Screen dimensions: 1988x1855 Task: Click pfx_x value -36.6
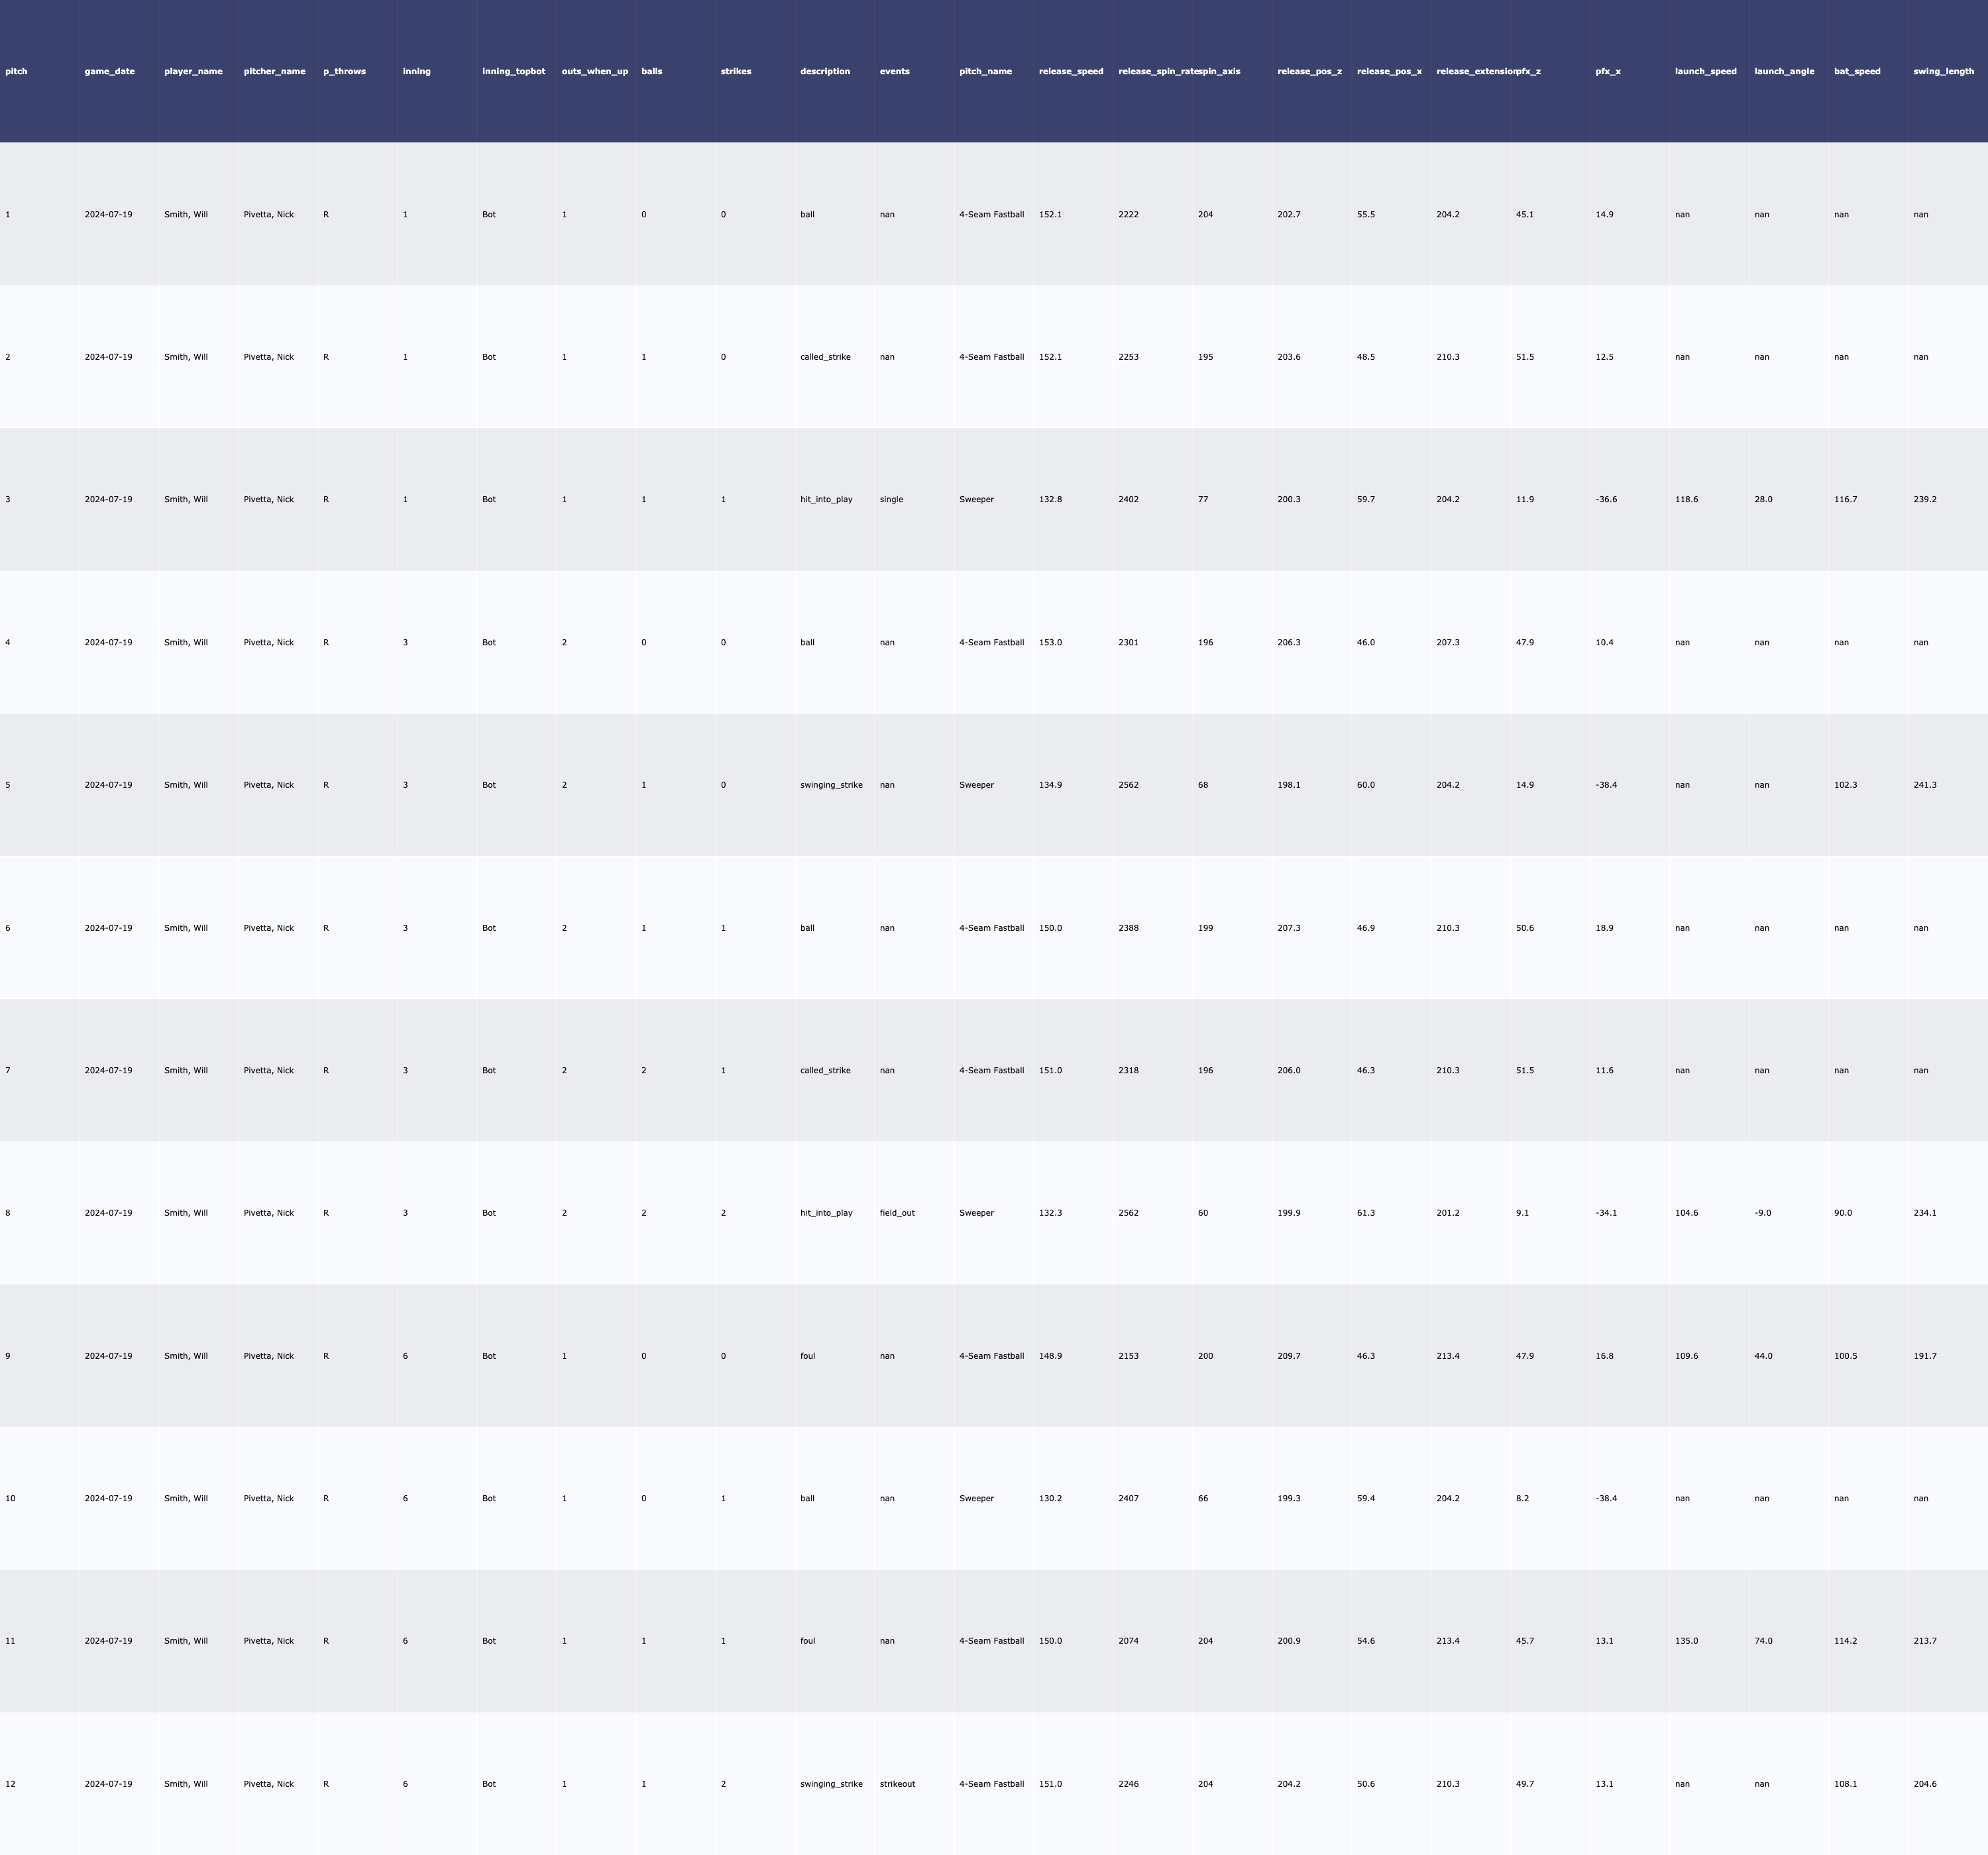pyautogui.click(x=1606, y=499)
